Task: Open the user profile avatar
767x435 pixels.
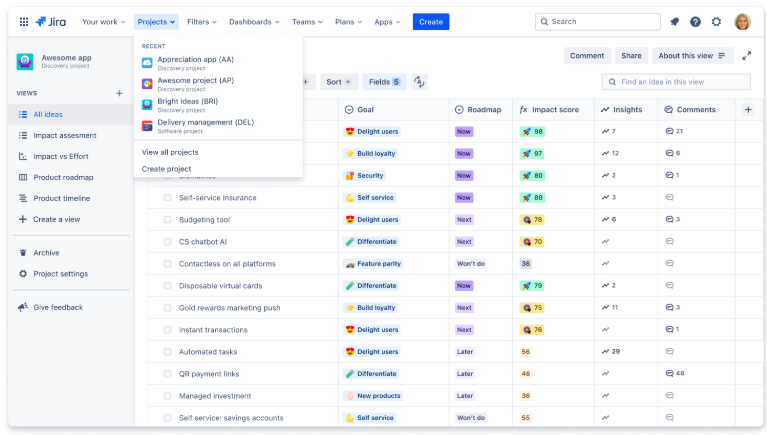Action: click(x=742, y=22)
